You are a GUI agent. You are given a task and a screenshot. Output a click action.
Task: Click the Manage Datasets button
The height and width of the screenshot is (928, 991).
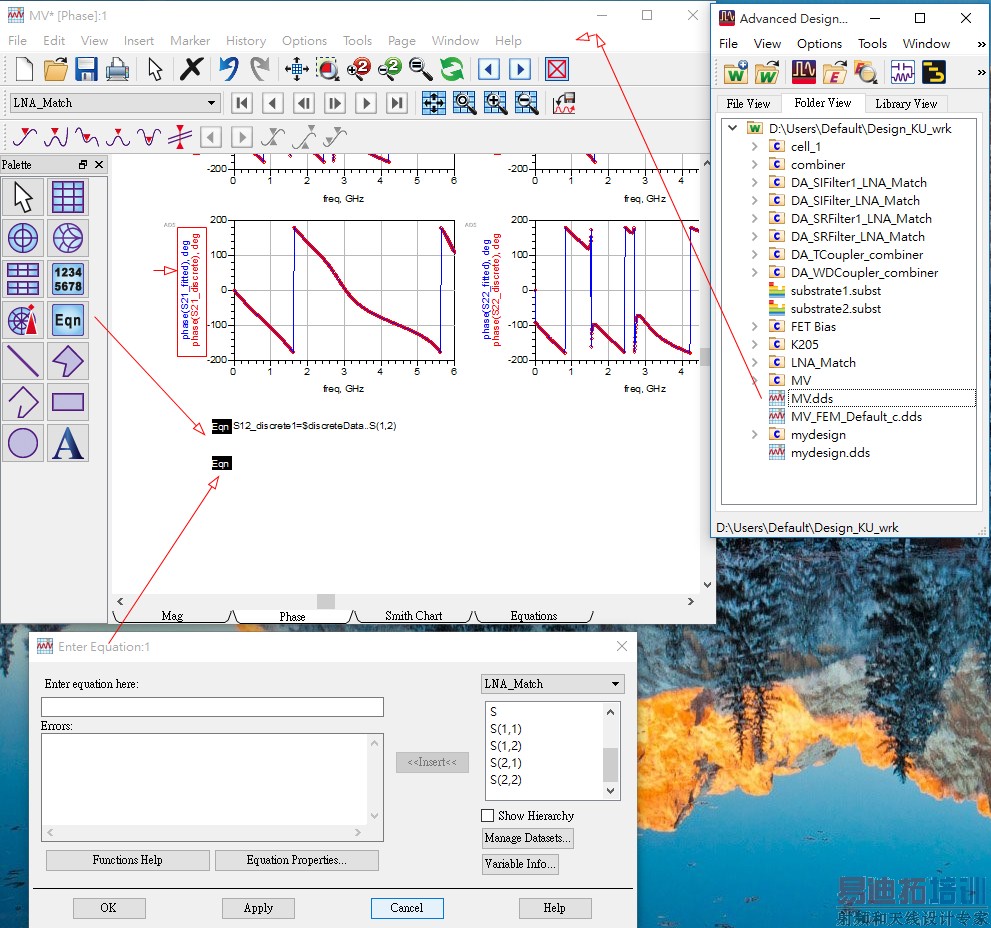pos(527,838)
